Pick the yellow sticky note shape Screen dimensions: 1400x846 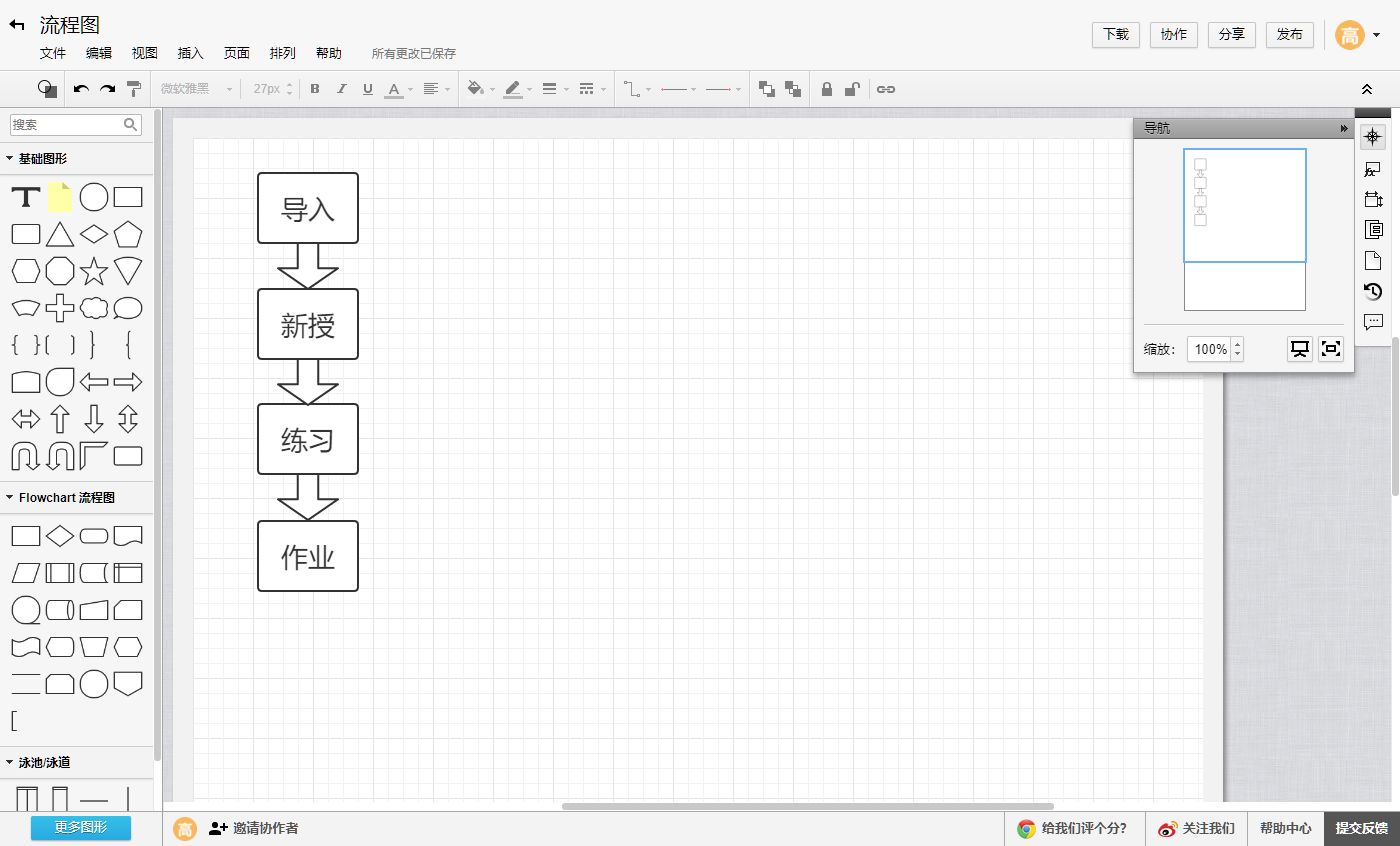(x=60, y=197)
